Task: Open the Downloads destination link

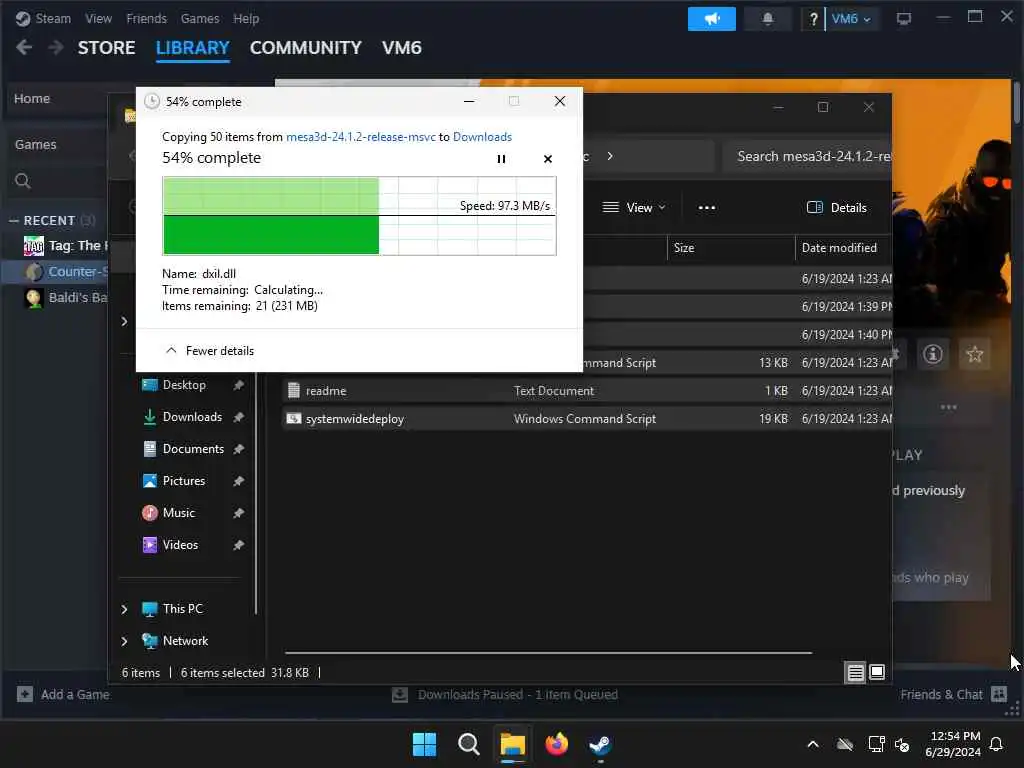Action: point(482,137)
